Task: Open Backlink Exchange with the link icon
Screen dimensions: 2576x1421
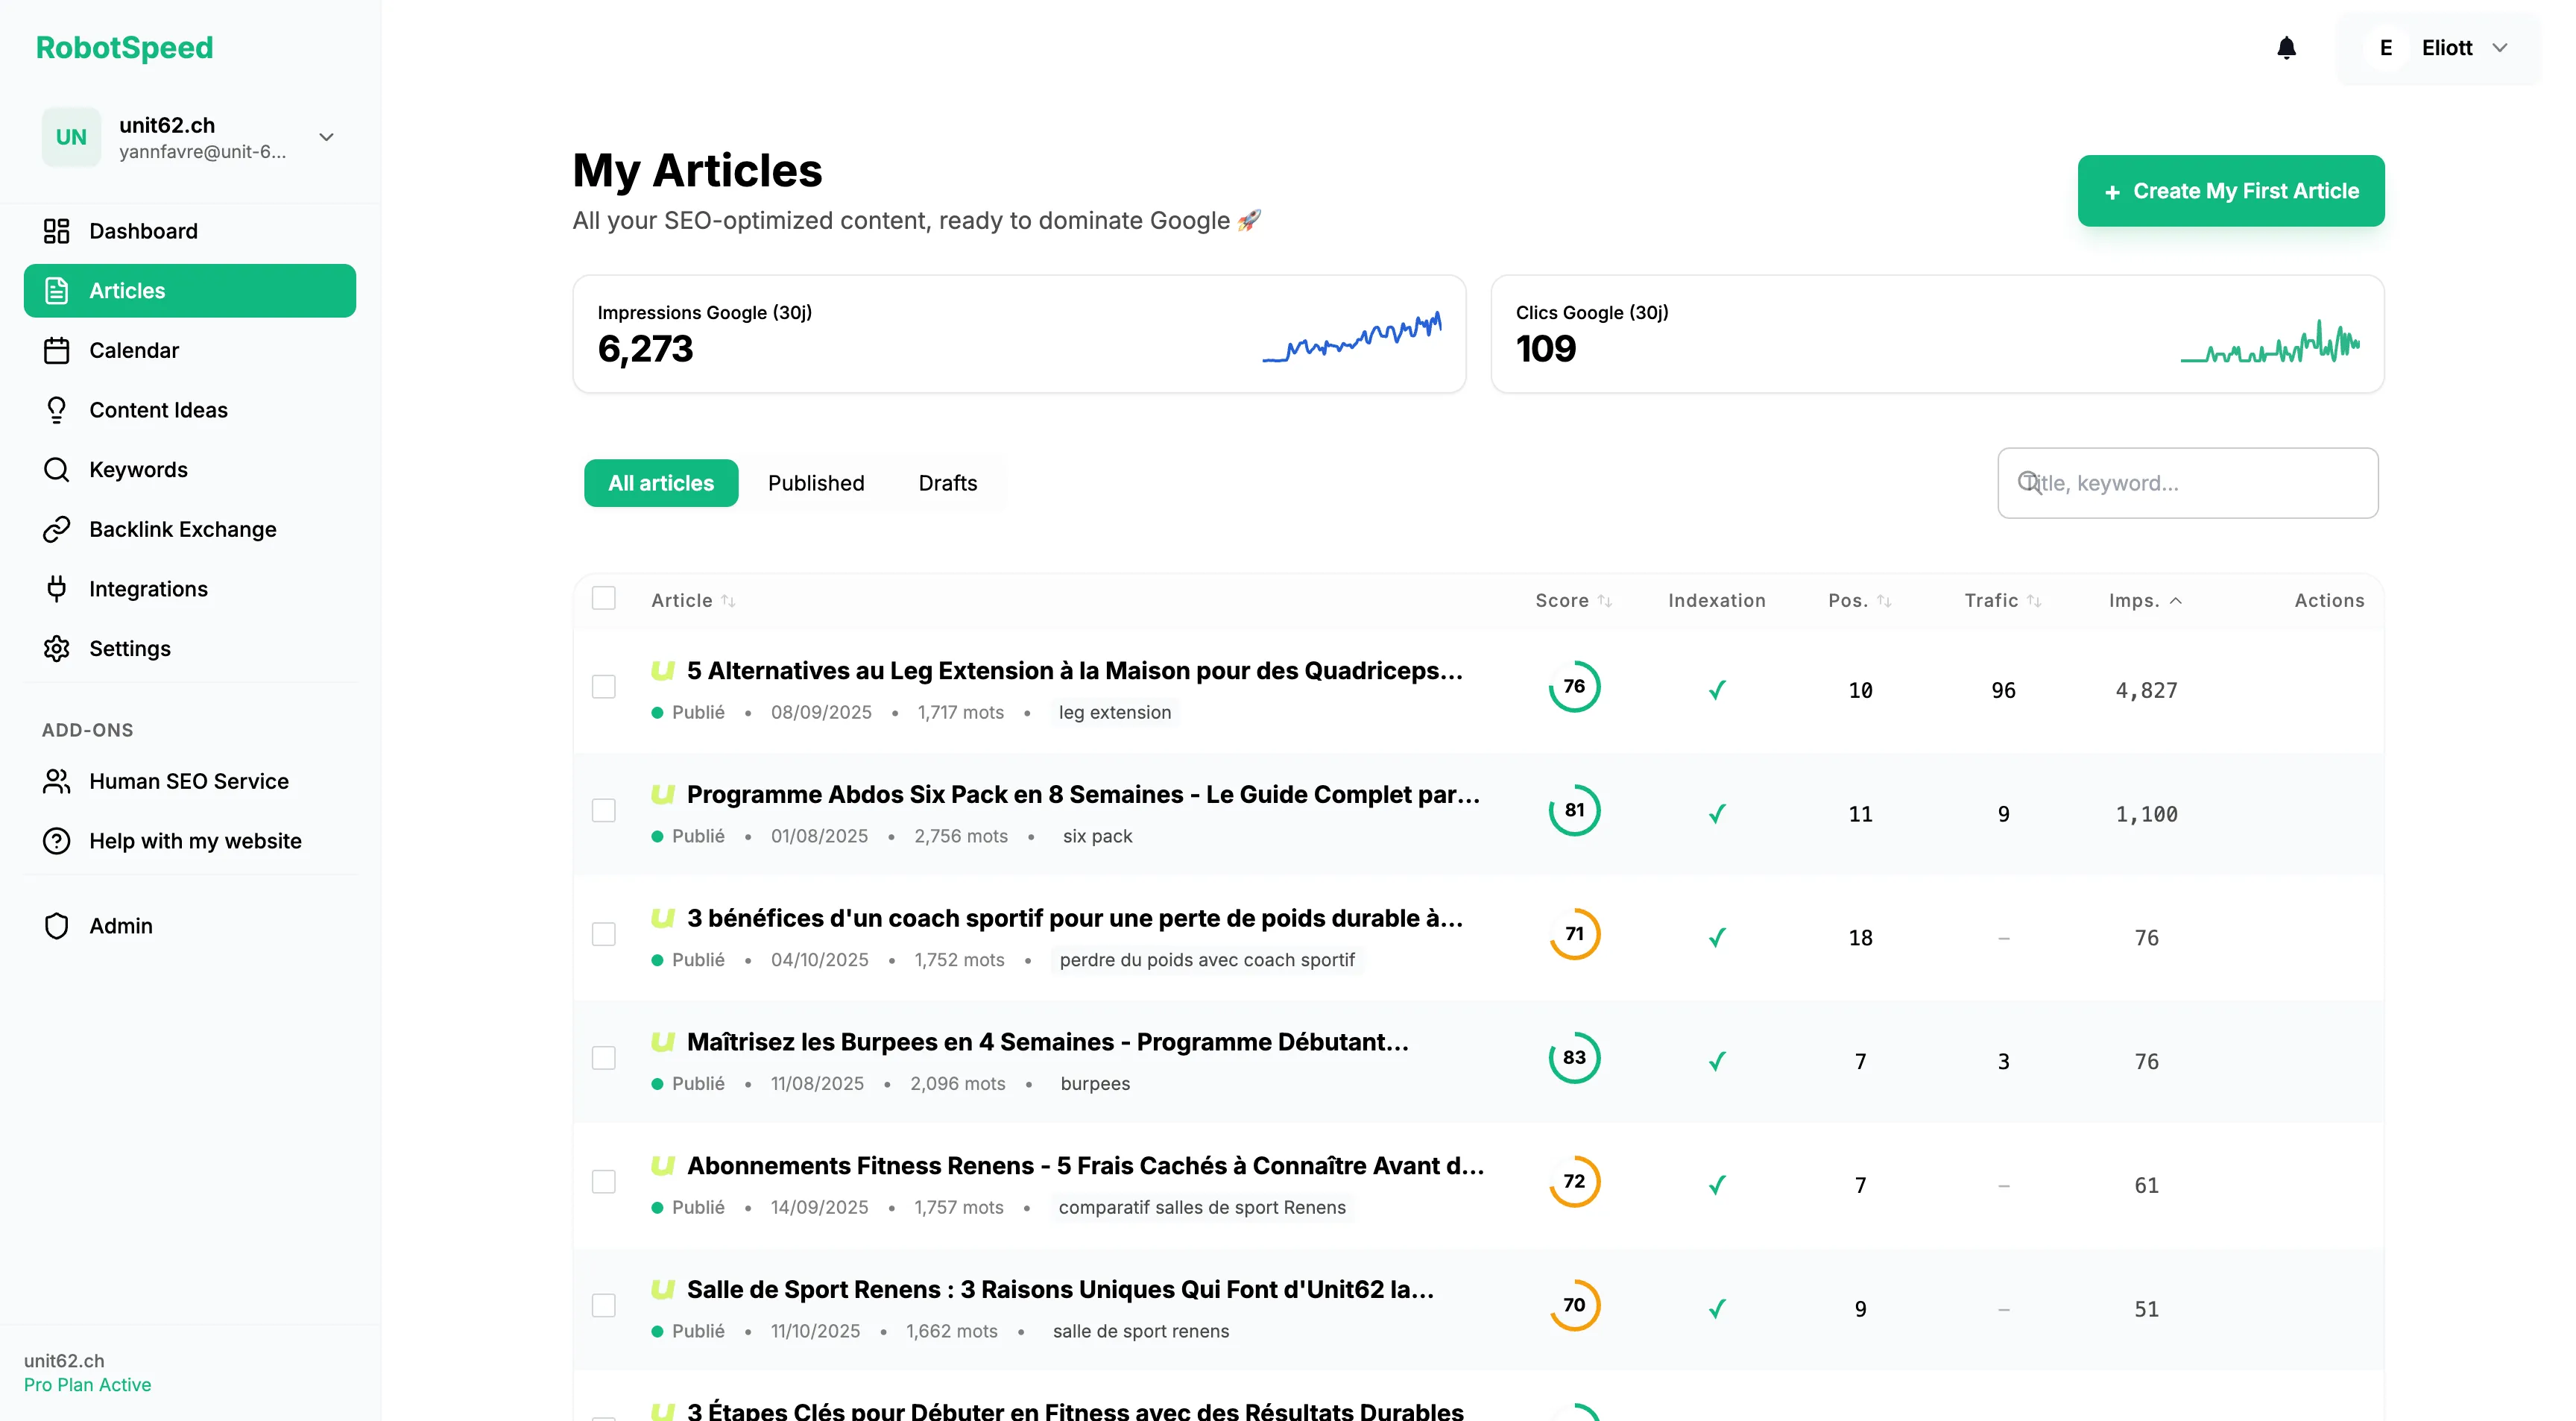Action: (x=56, y=529)
